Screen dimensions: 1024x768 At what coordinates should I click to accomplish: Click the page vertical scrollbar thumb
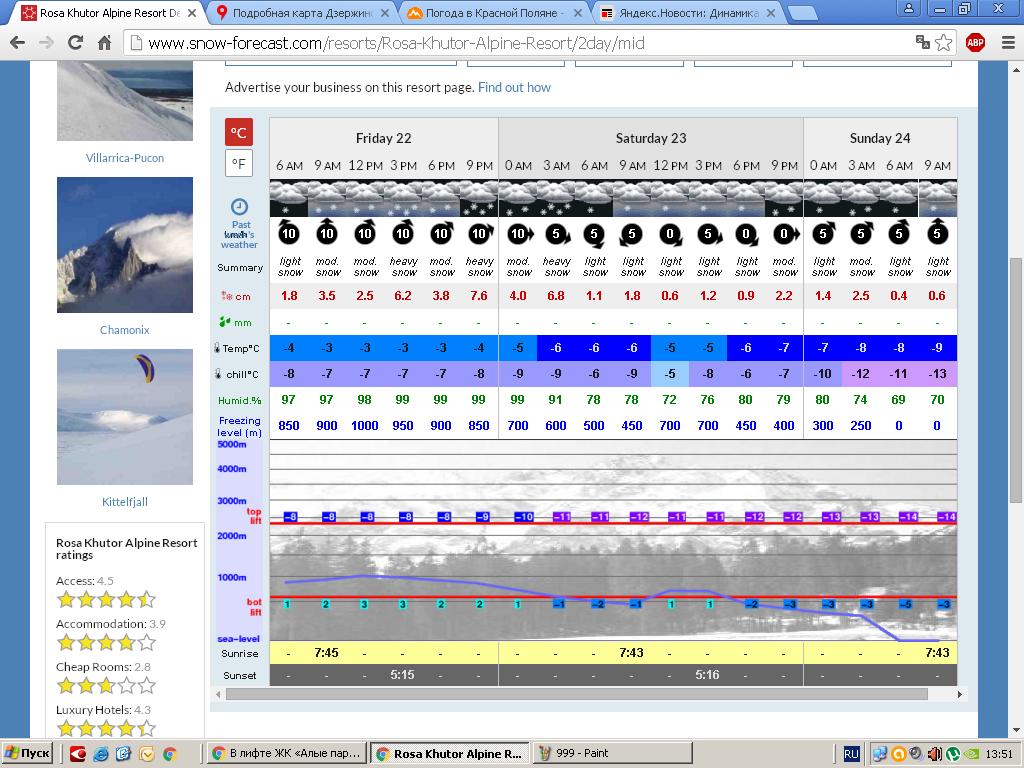1017,380
